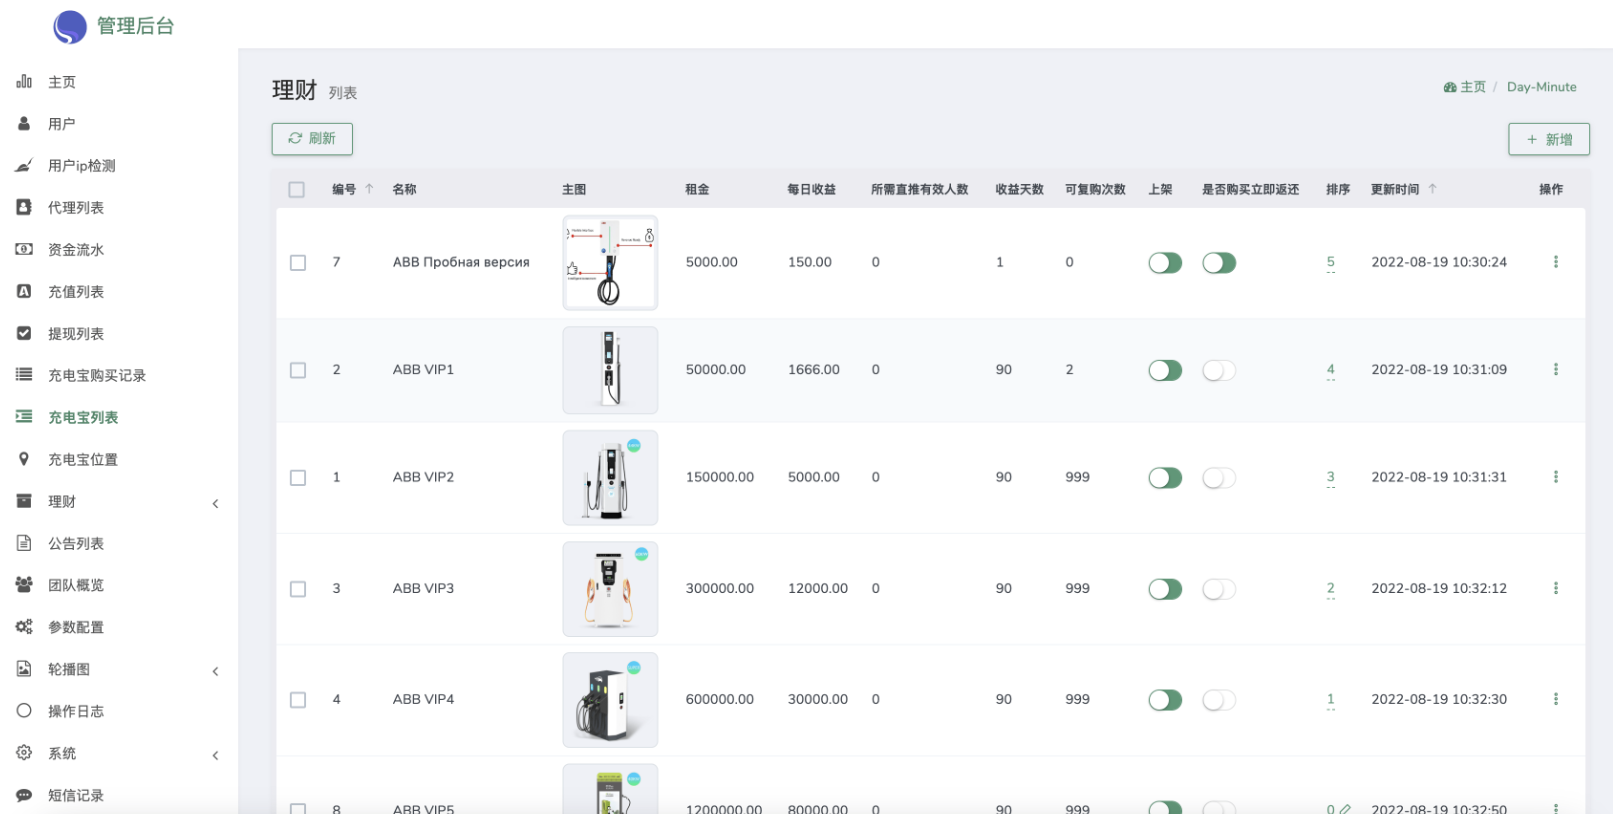Click the 短信记录 chat bubble icon
Screen dimensions: 1613x814
click(24, 795)
